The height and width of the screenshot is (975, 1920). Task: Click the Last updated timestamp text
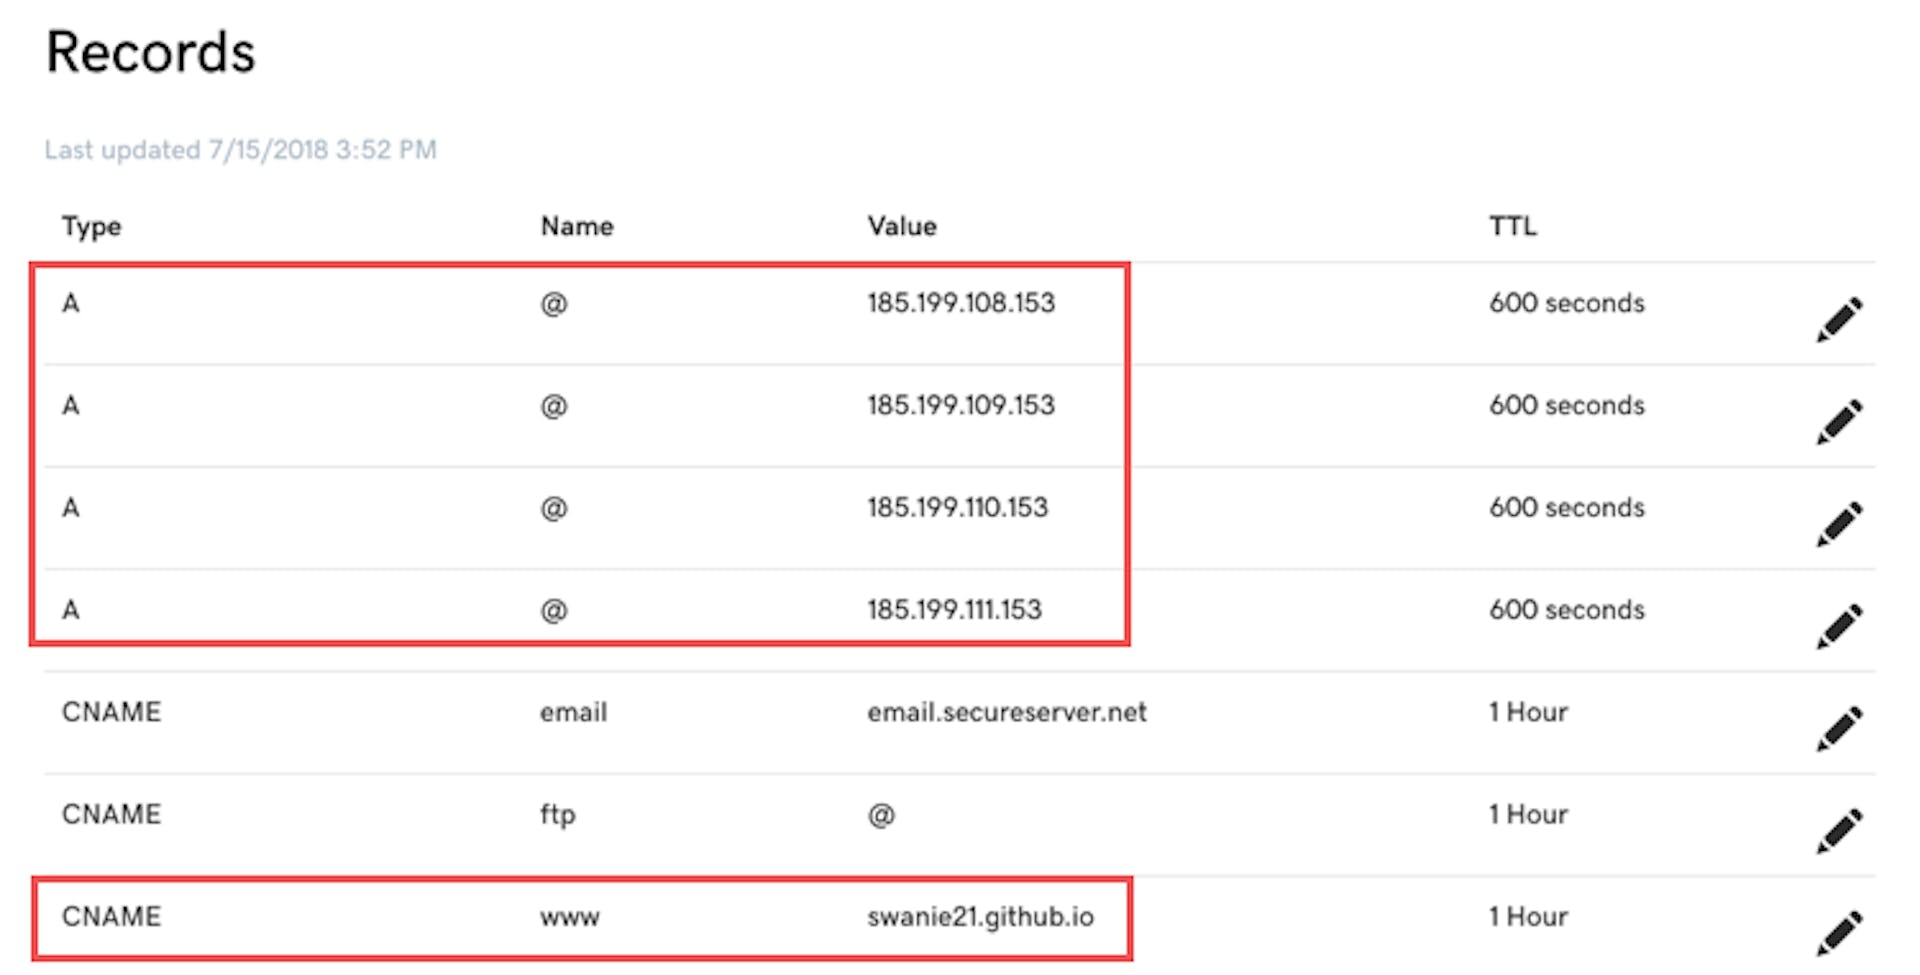pos(240,150)
